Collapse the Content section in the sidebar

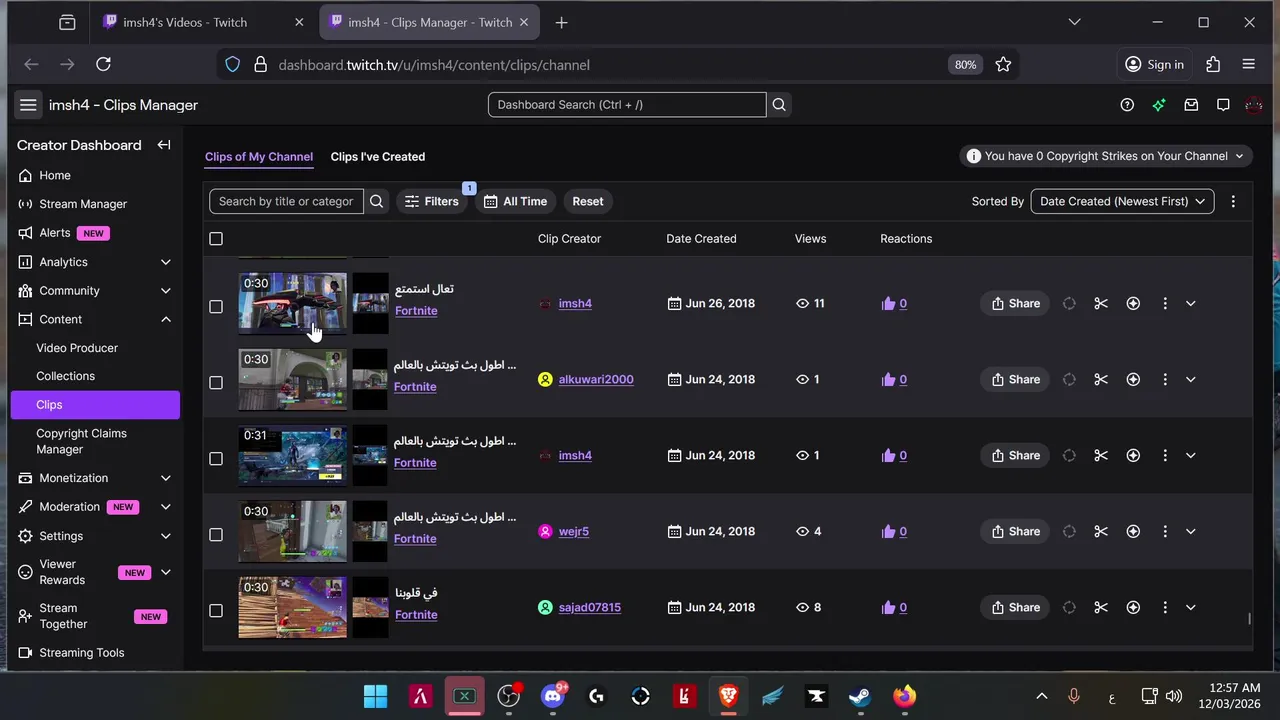(166, 319)
